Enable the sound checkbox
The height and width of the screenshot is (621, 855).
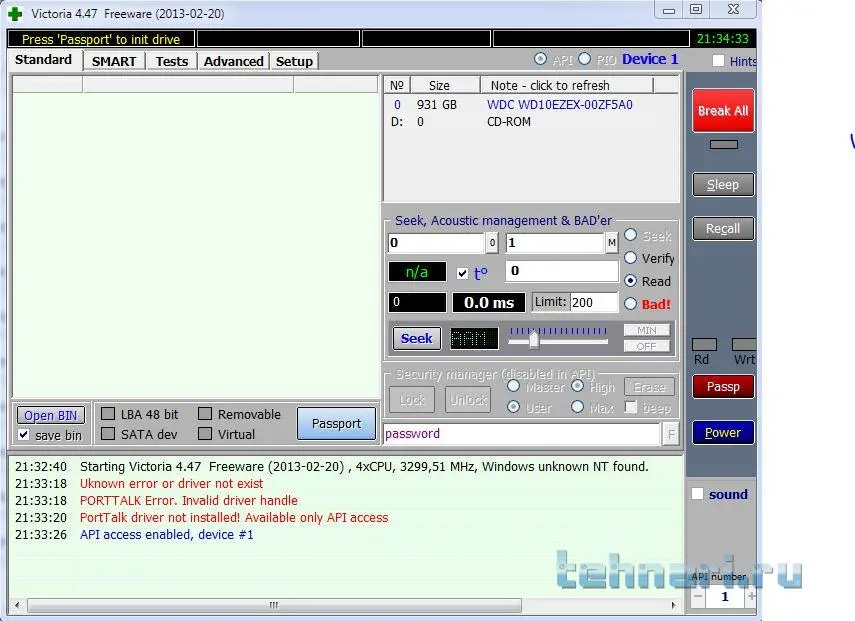pyautogui.click(x=697, y=494)
